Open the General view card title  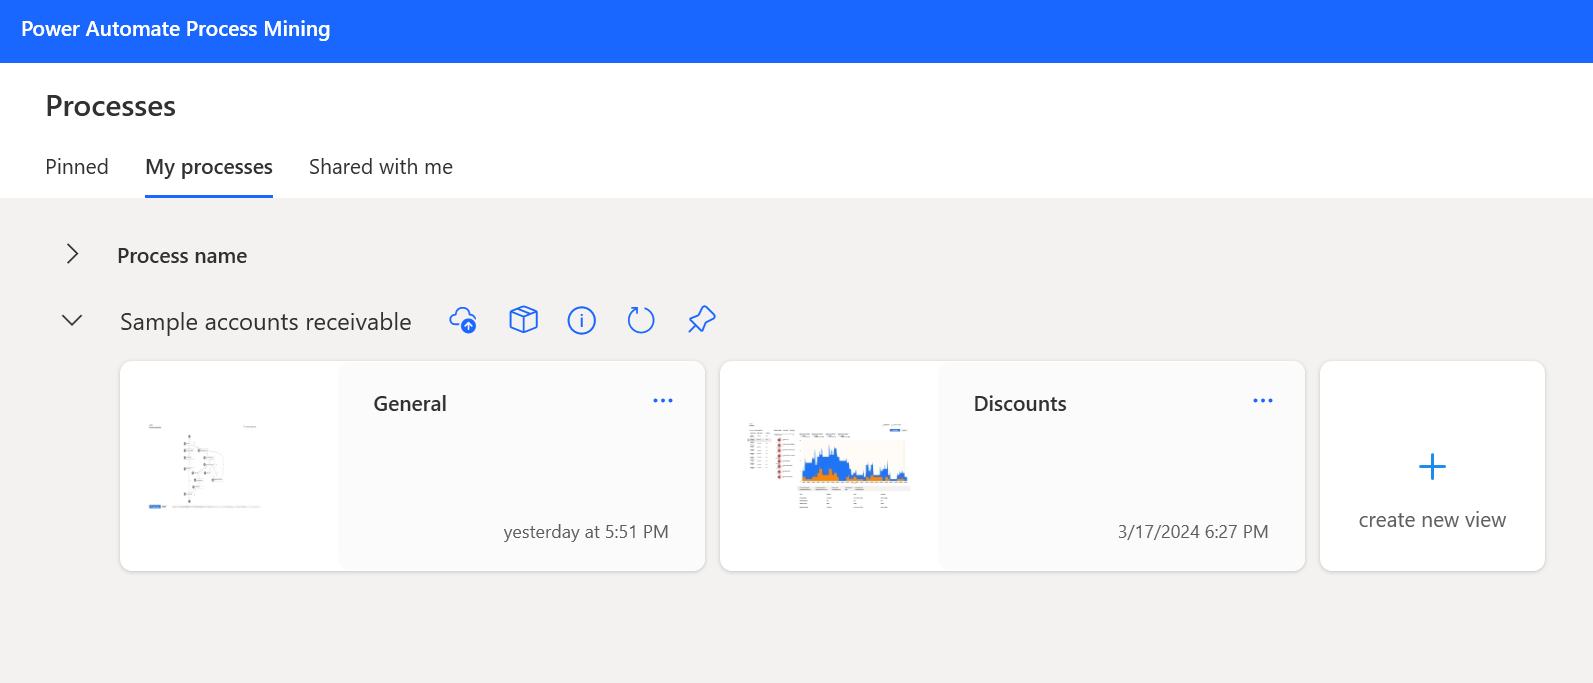410,404
